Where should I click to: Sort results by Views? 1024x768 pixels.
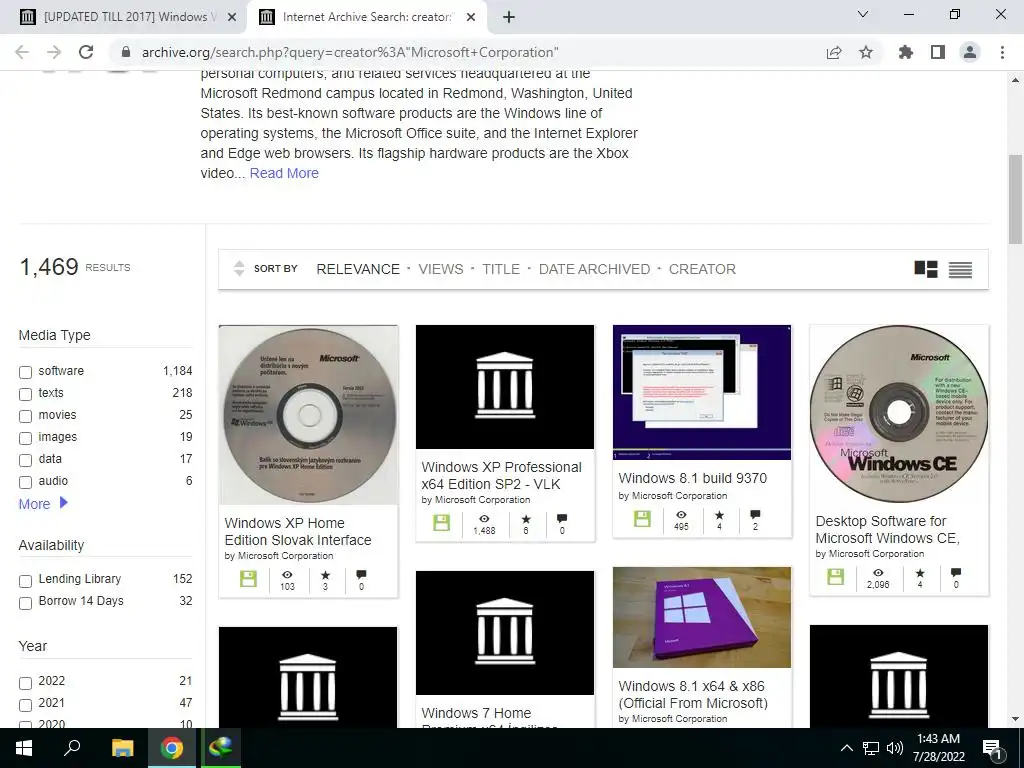[441, 269]
